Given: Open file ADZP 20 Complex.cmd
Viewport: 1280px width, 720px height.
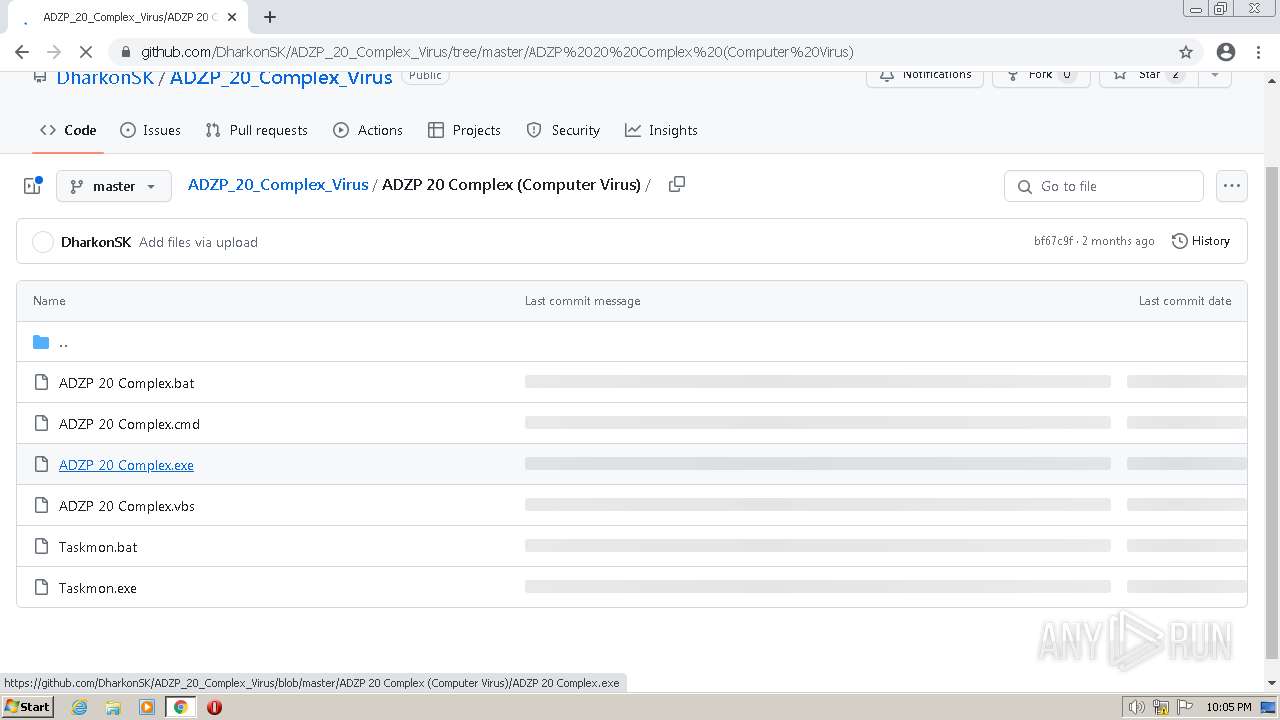Looking at the screenshot, I should click(x=129, y=424).
